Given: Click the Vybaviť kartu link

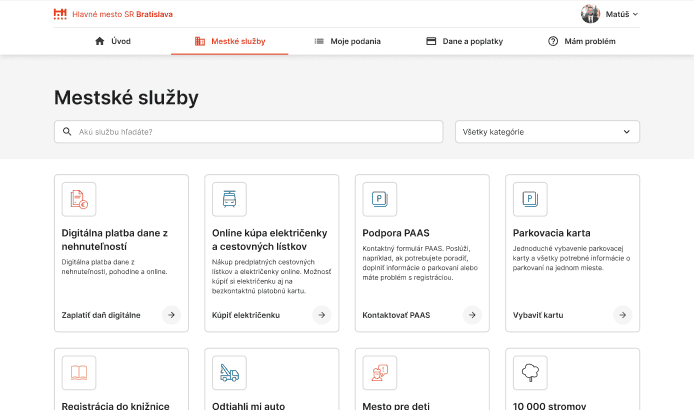Looking at the screenshot, I should tap(538, 315).
